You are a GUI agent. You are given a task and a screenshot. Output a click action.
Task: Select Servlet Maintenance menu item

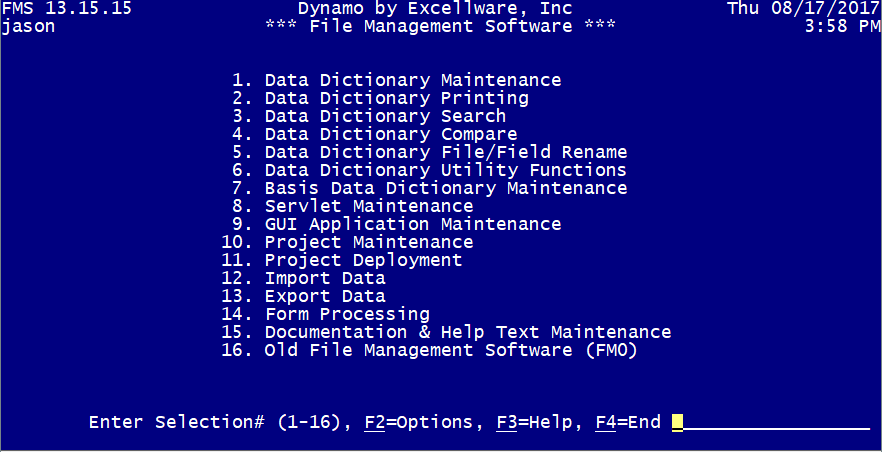tap(368, 206)
